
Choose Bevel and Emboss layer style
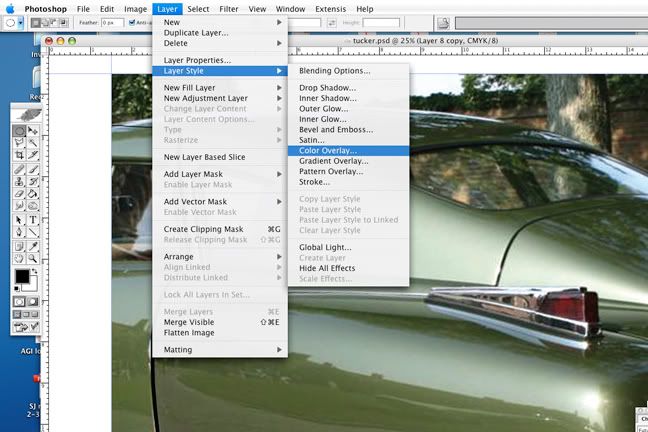tap(348, 129)
